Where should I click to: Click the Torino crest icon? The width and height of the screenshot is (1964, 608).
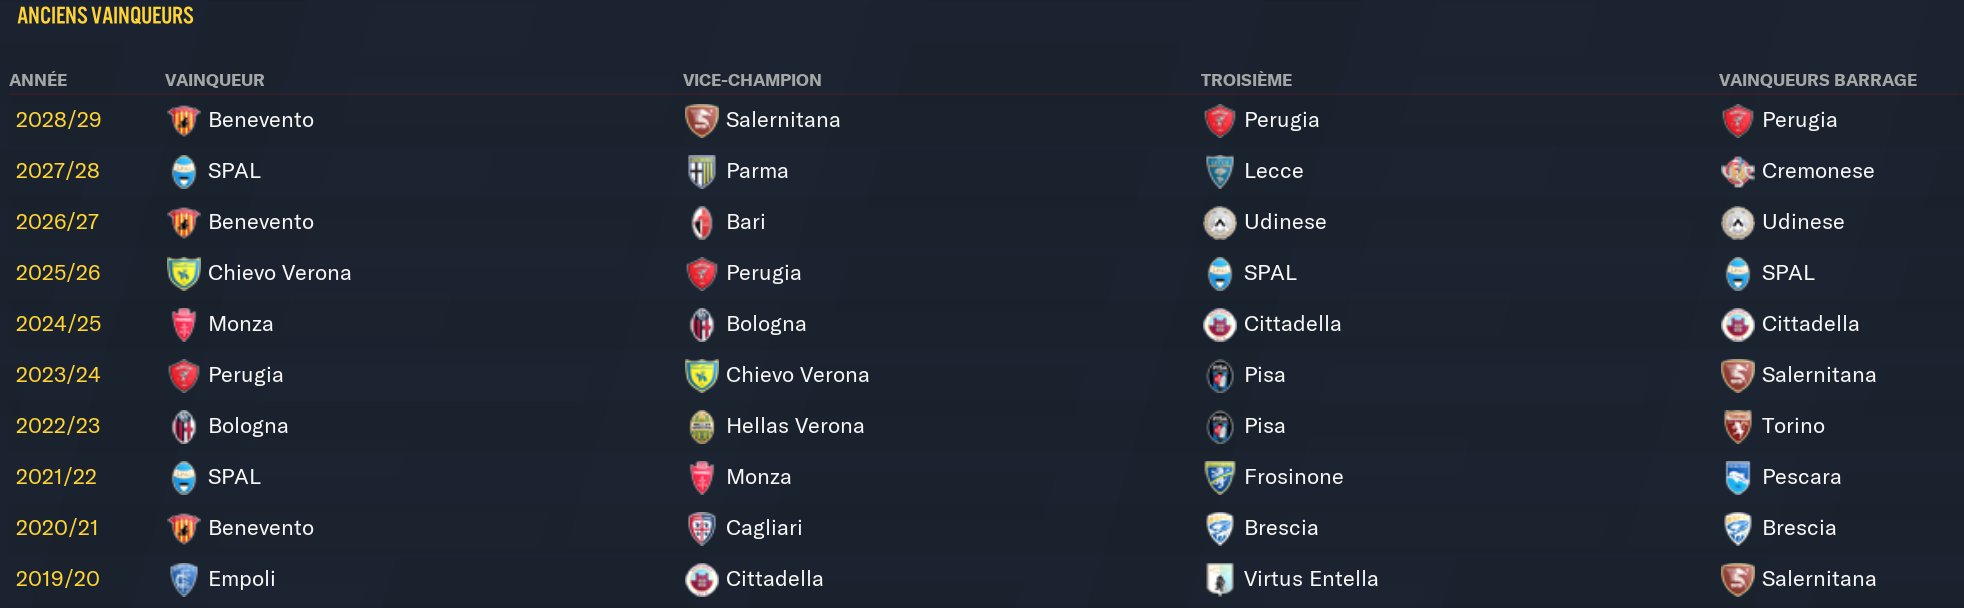[x=1737, y=426]
